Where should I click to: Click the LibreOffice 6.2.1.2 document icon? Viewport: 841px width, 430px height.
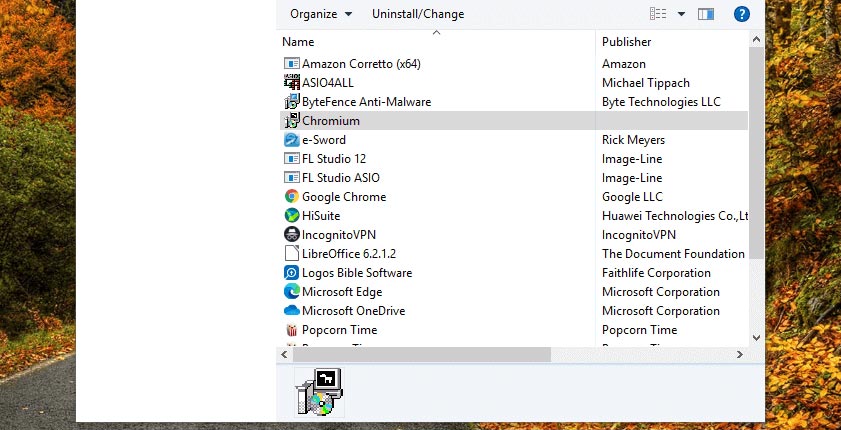tap(291, 254)
